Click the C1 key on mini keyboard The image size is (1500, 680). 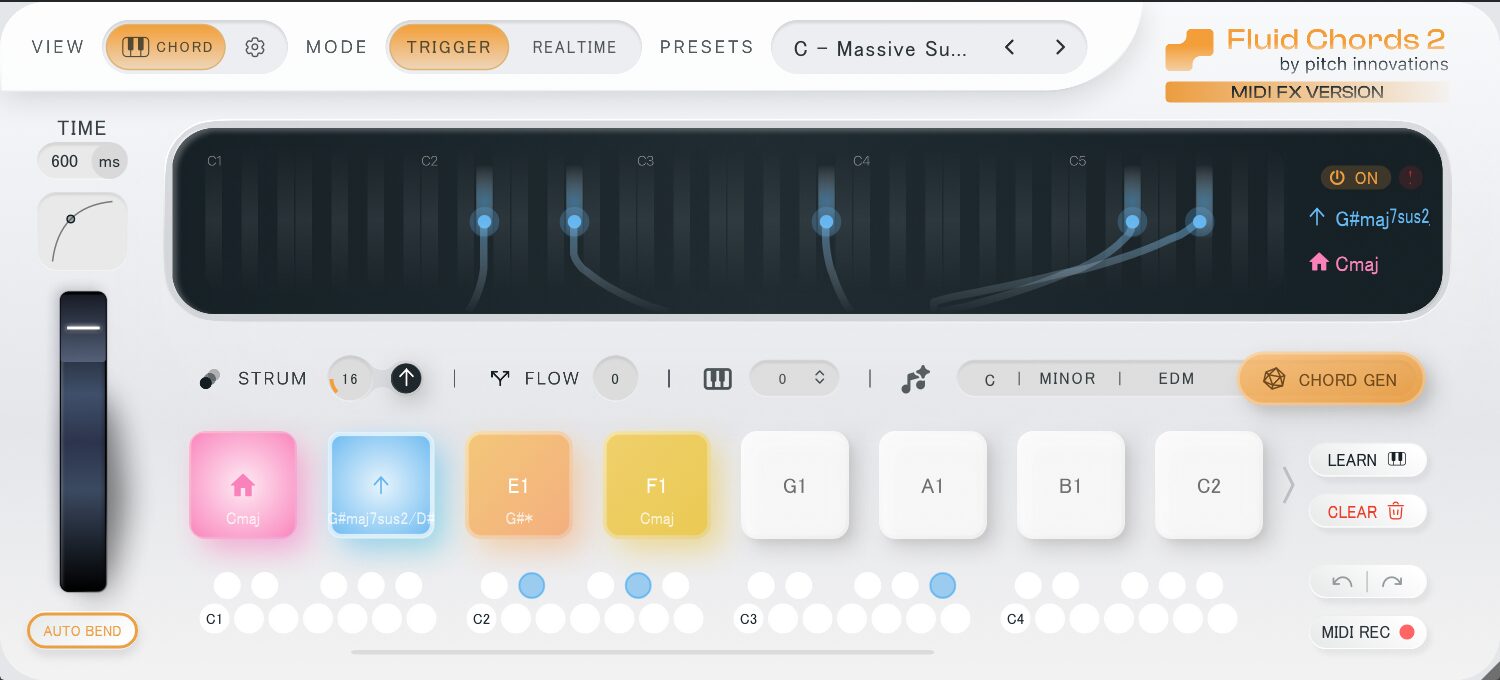pos(214,619)
